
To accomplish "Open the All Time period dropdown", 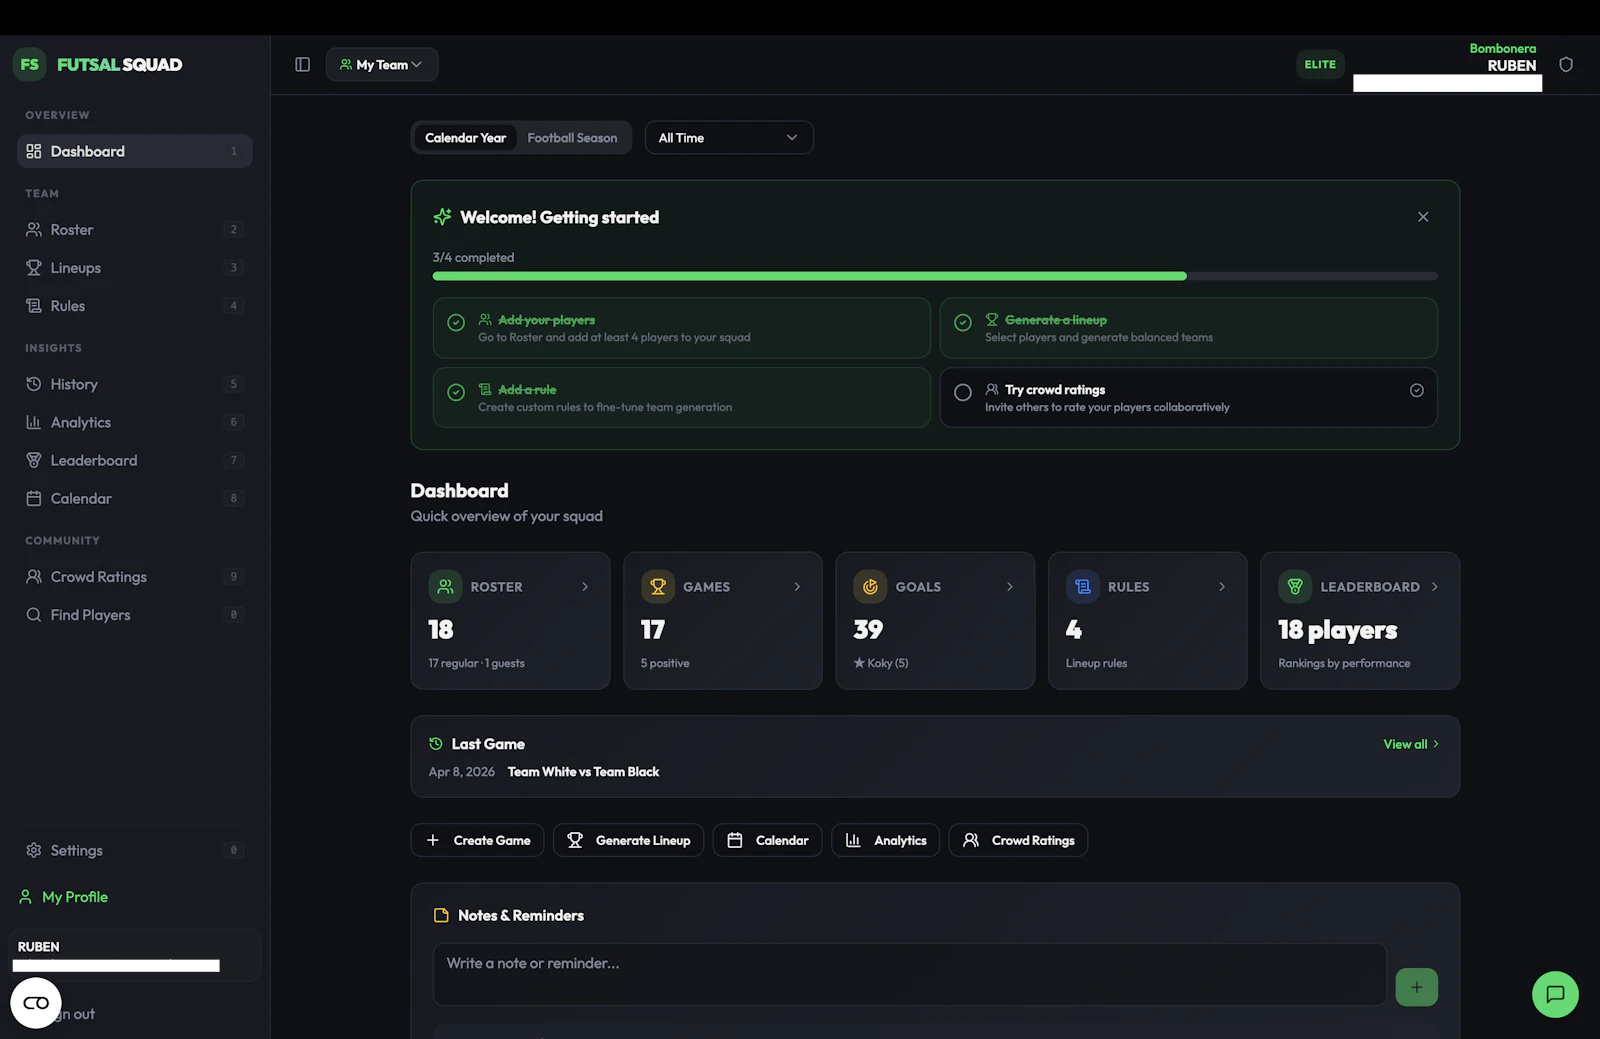I will tap(729, 138).
